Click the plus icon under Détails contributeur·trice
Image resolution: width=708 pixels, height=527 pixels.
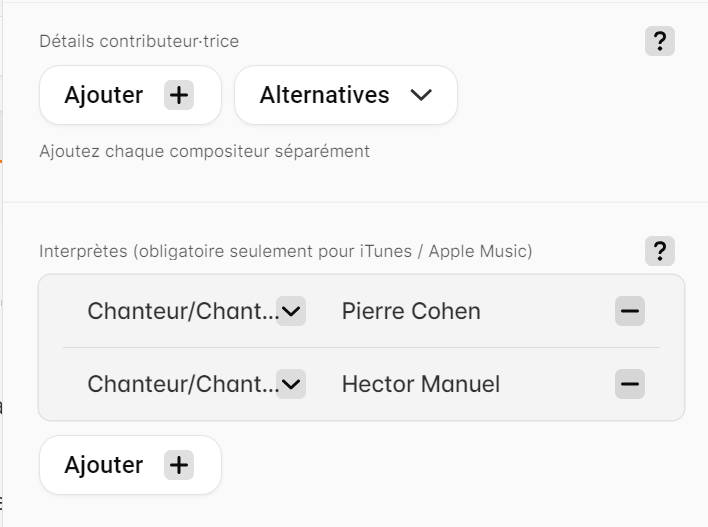coord(179,95)
